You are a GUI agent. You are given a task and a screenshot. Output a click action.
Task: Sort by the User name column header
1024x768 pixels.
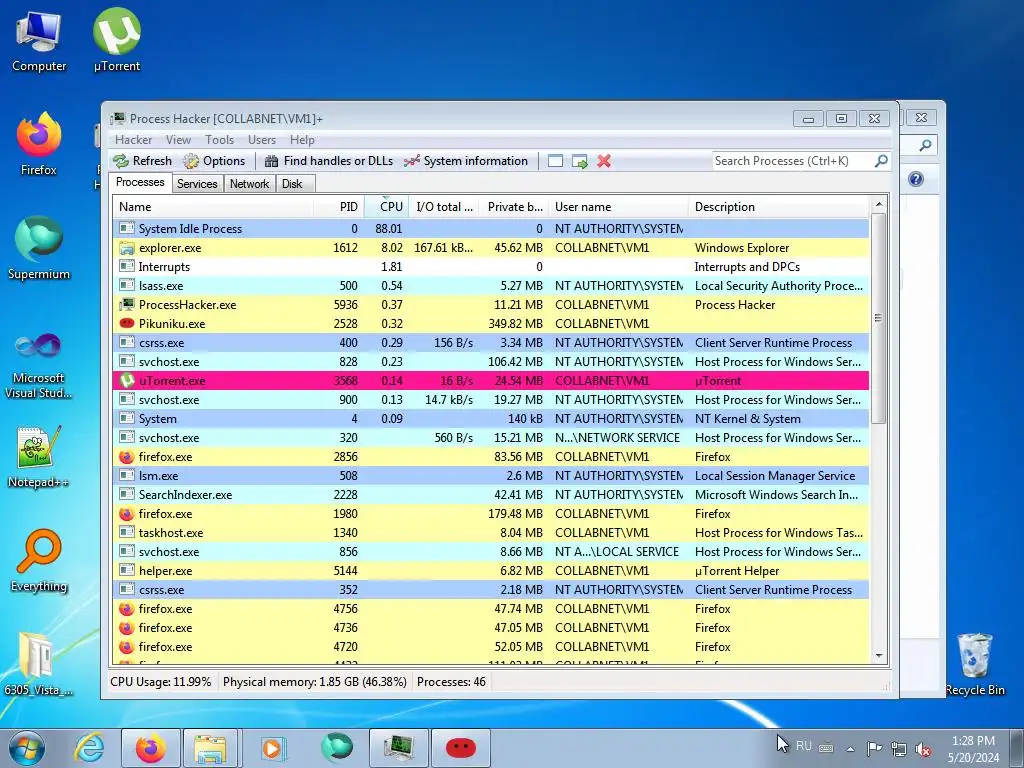pos(618,207)
